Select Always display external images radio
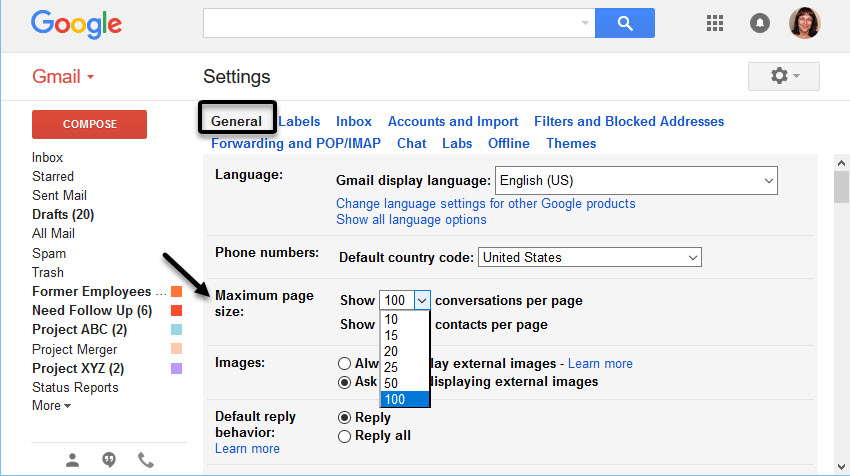The height and width of the screenshot is (476, 850). 344,363
